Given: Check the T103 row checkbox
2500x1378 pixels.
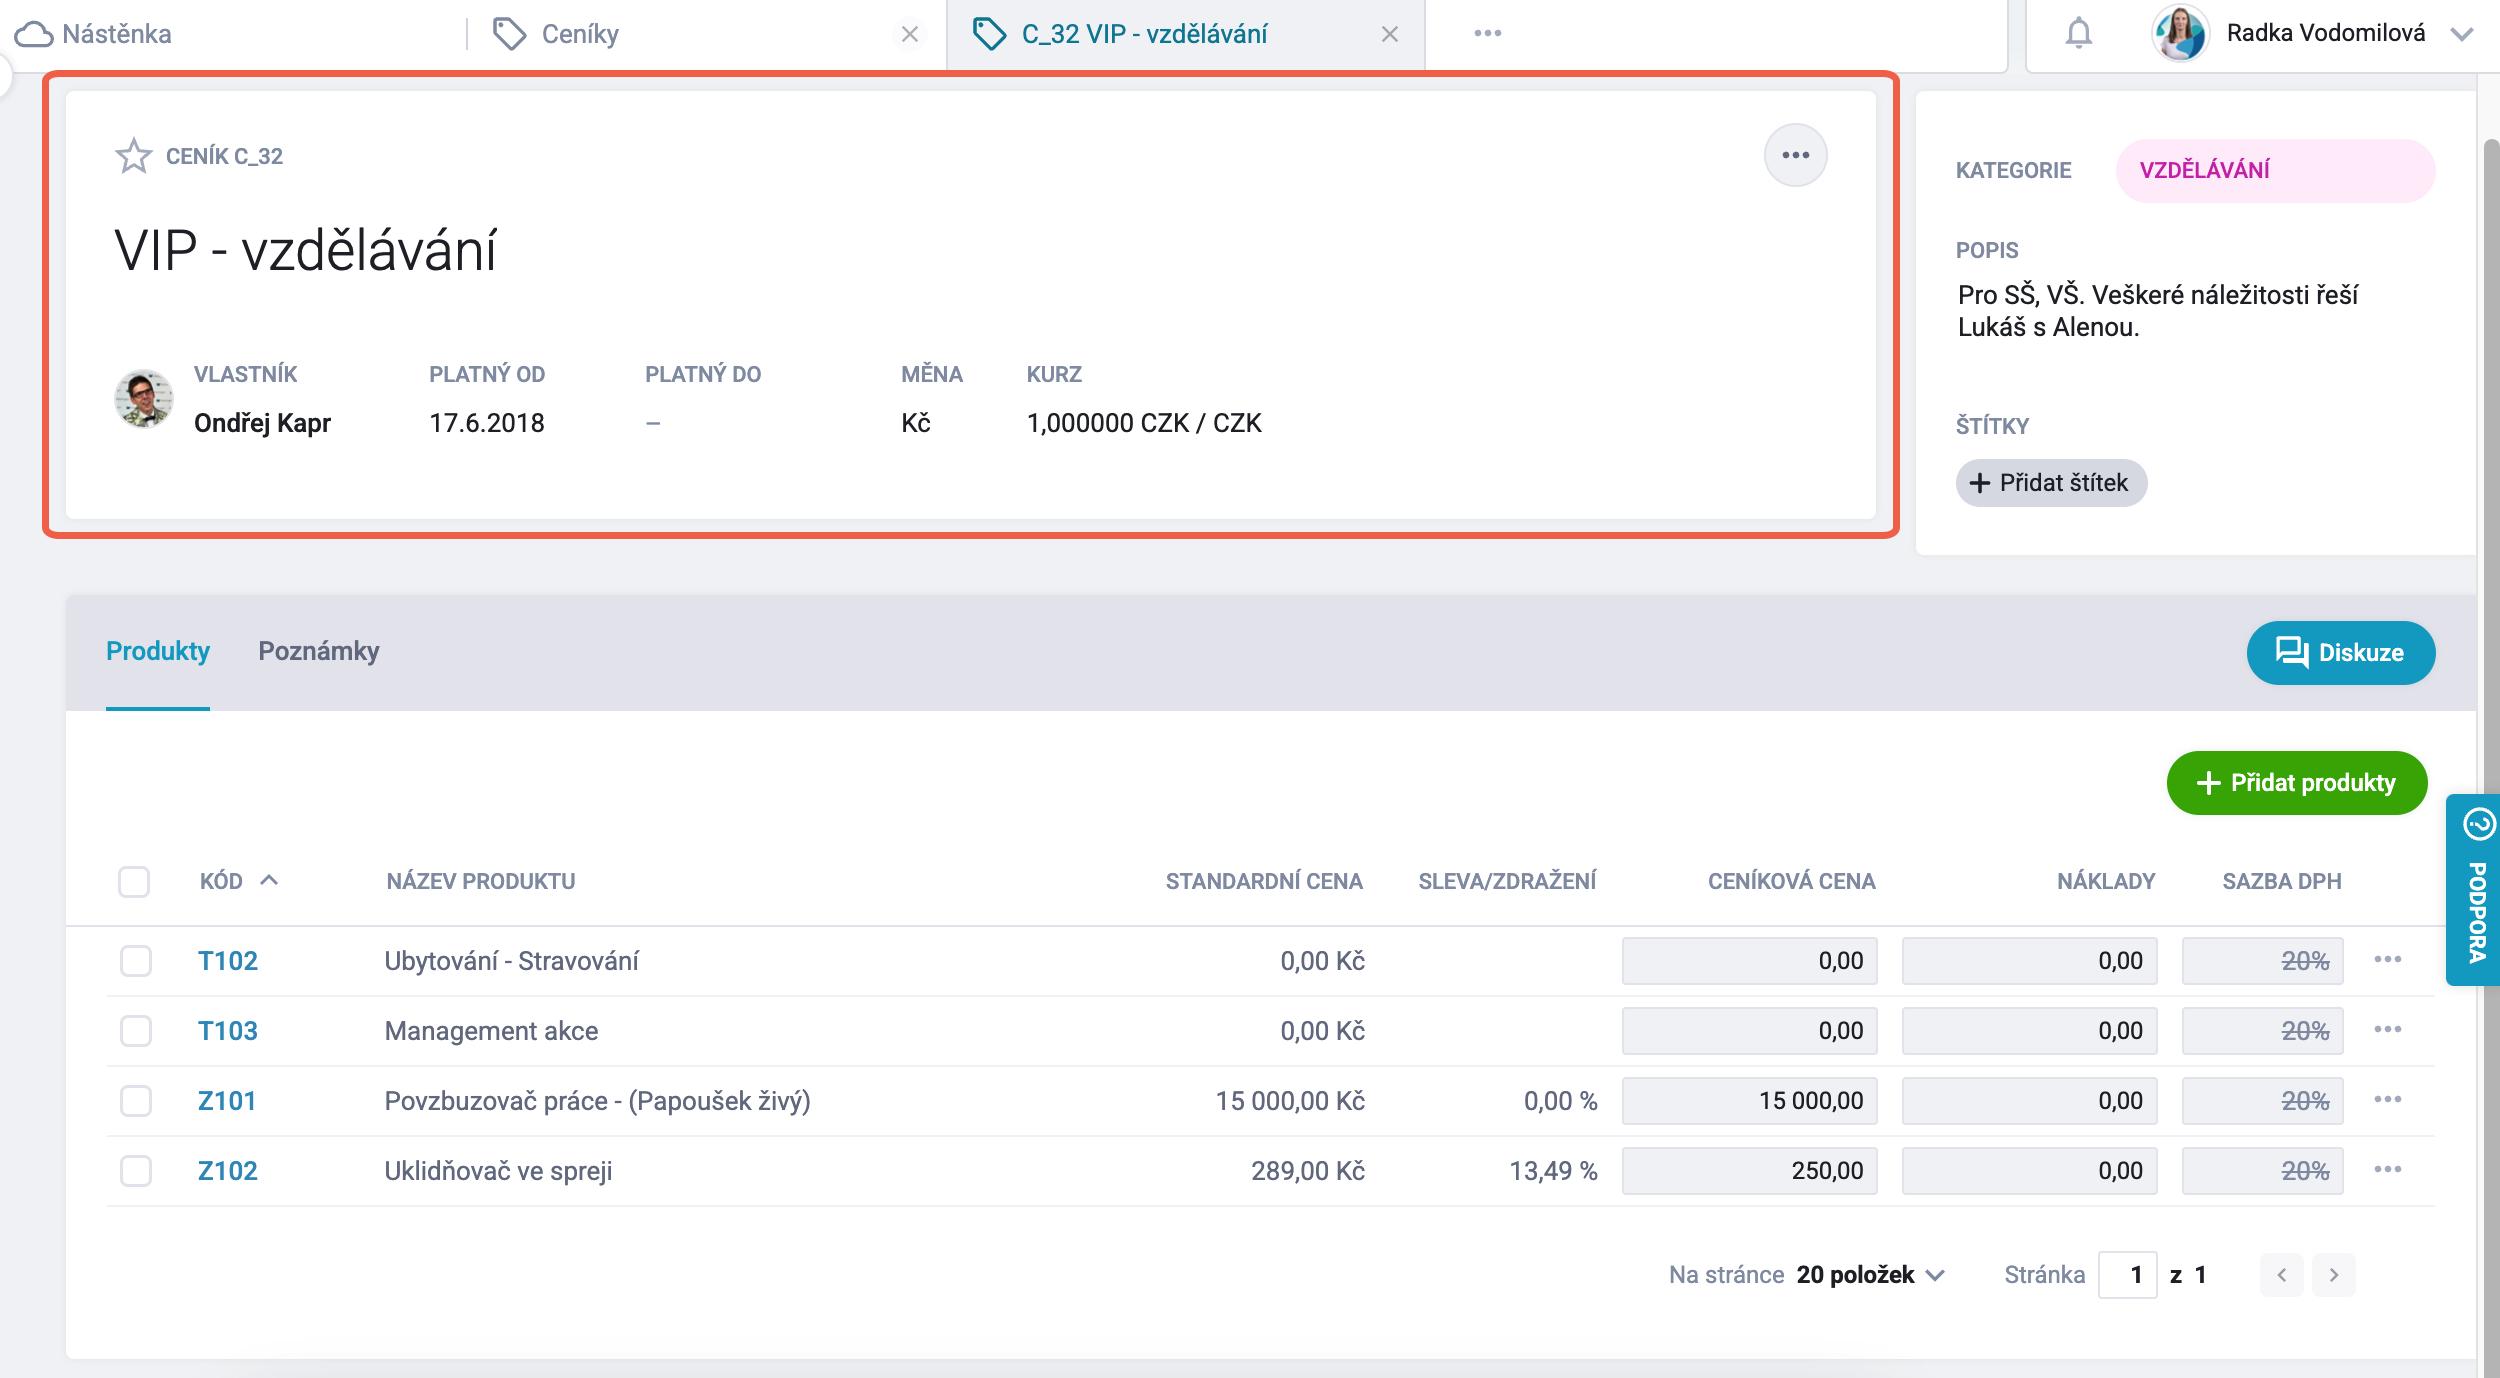Looking at the screenshot, I should click(135, 1031).
